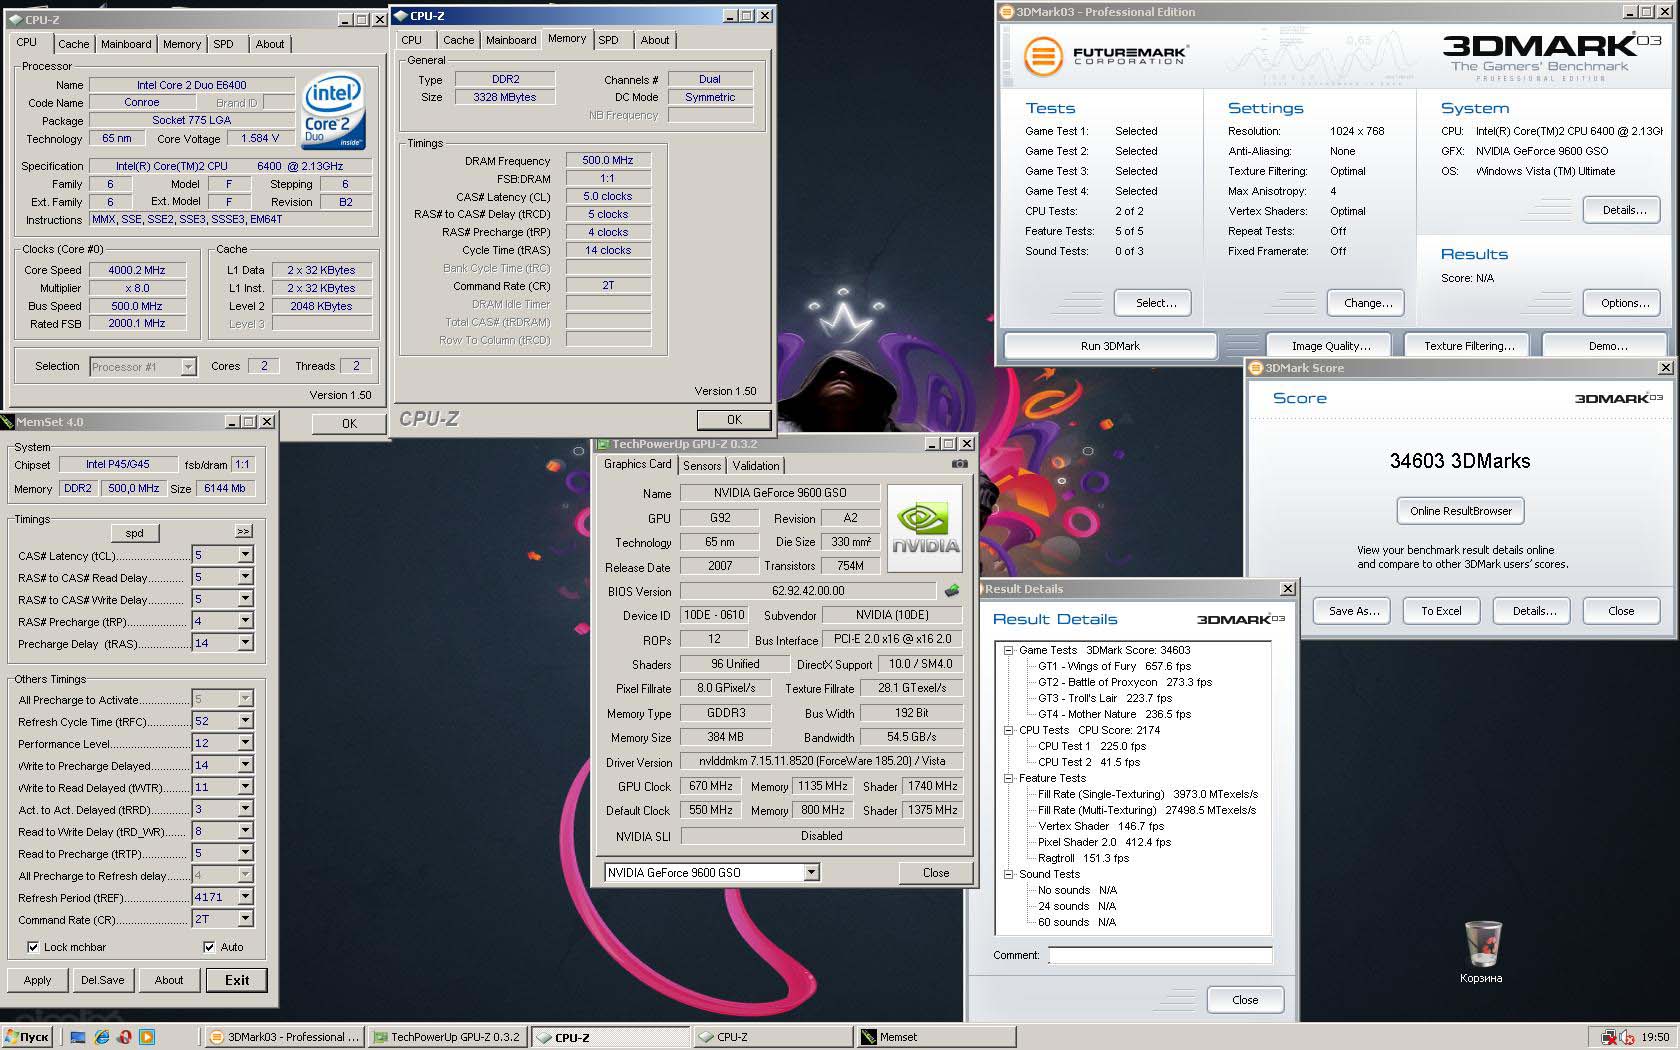Collapse the CPU Tests tree node

[x=1009, y=730]
